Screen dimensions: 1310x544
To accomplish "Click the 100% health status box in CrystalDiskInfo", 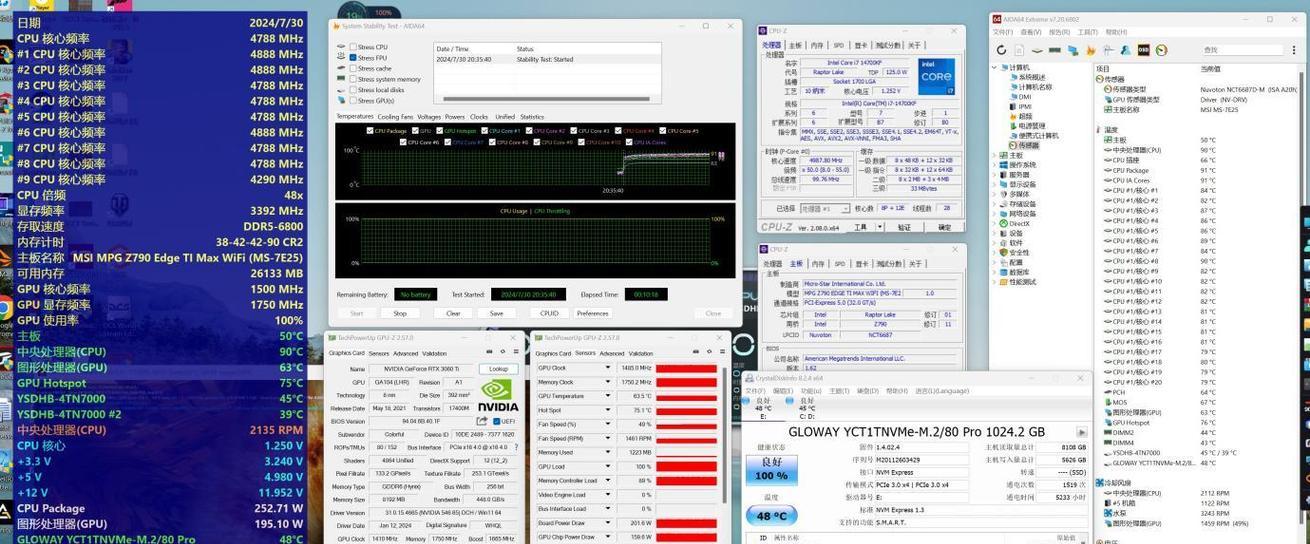I will (771, 469).
